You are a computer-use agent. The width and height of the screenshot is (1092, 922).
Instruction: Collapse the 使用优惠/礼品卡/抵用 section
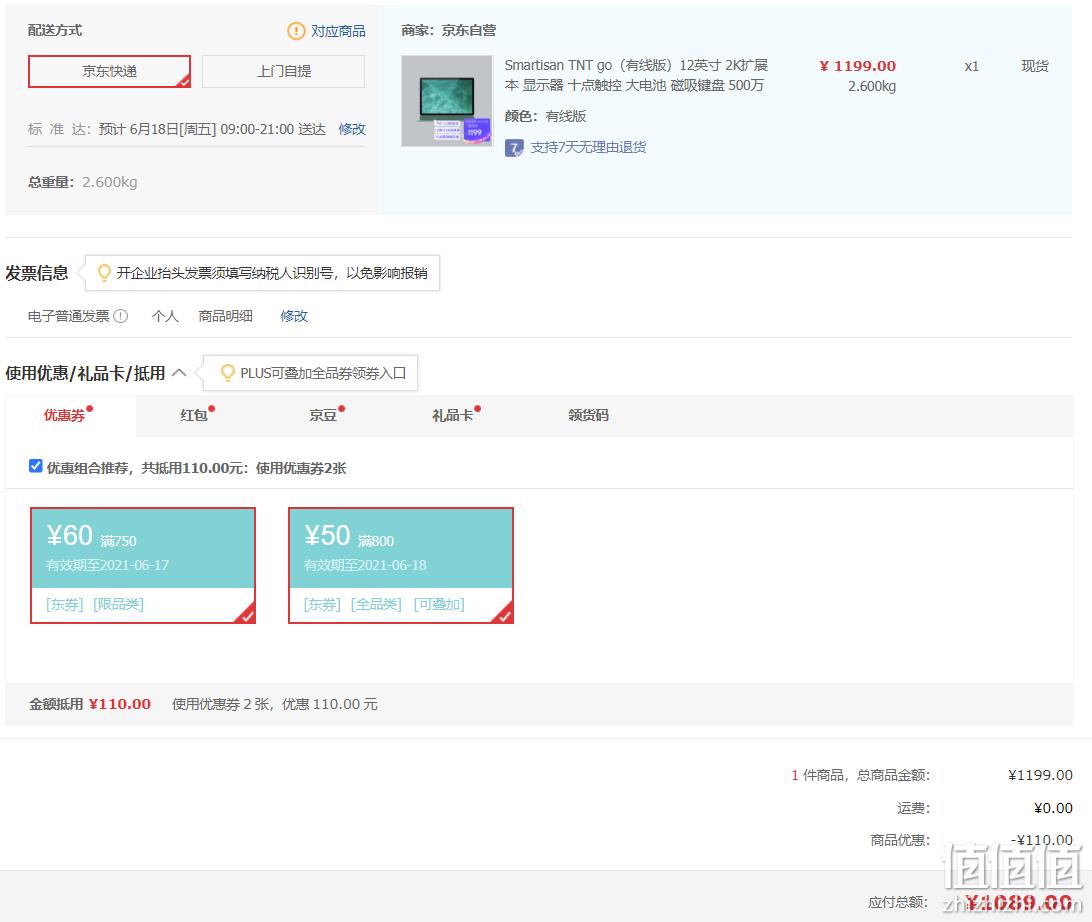click(x=179, y=373)
